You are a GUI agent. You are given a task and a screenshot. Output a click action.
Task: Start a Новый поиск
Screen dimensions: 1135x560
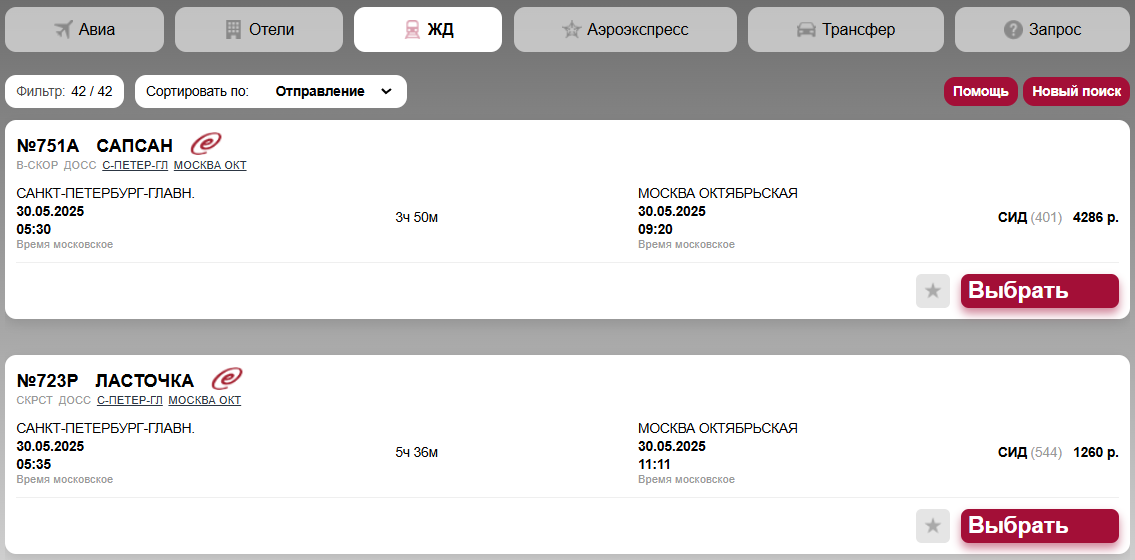[1076, 91]
